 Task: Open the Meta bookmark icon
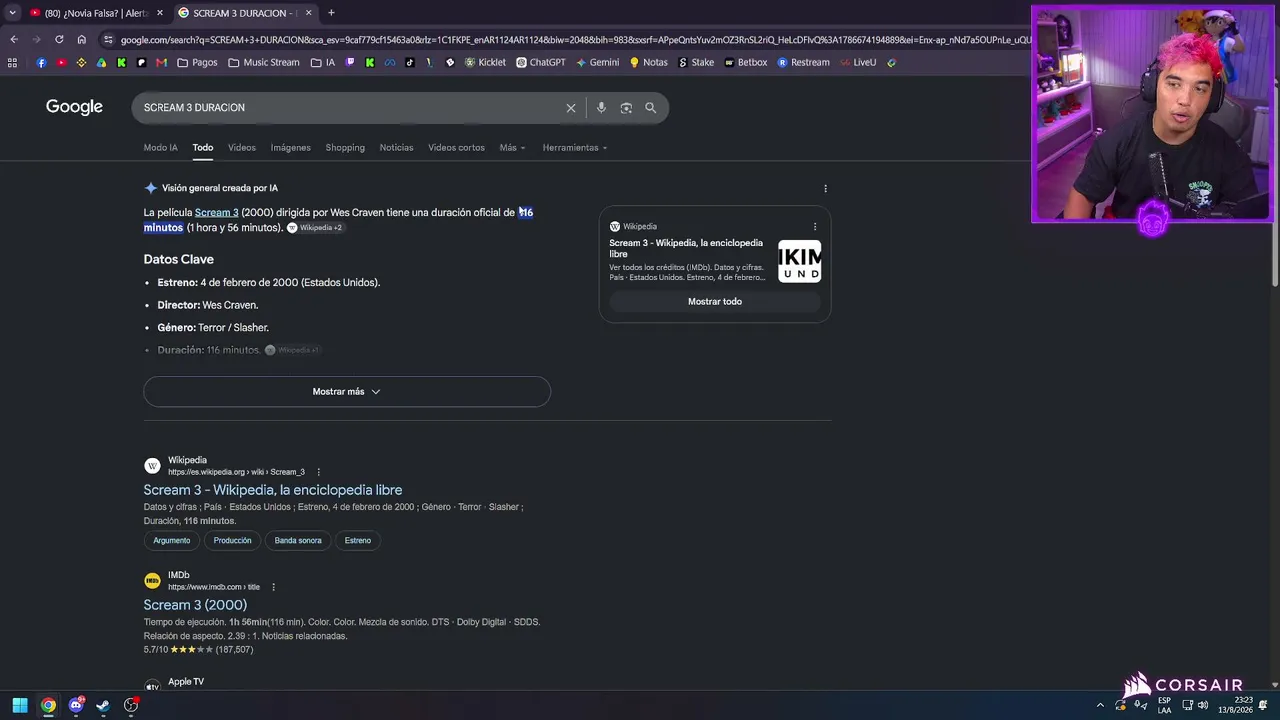(390, 62)
